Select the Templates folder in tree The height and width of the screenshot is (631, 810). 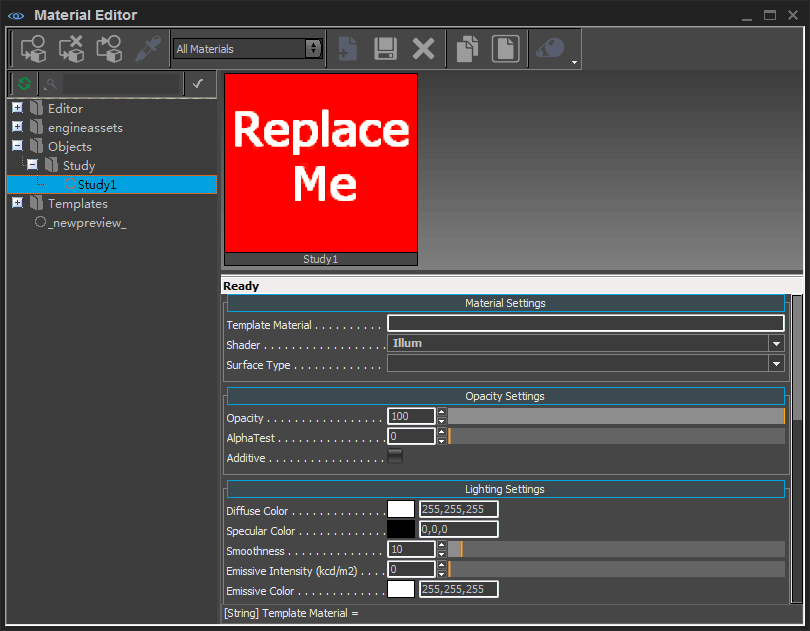click(77, 203)
